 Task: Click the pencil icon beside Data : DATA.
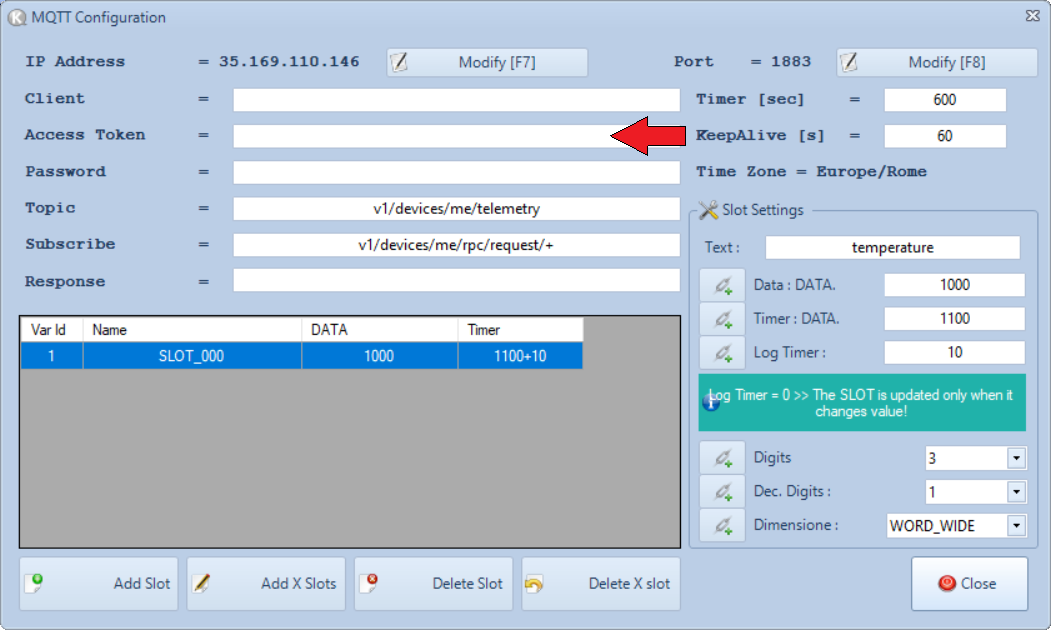722,286
